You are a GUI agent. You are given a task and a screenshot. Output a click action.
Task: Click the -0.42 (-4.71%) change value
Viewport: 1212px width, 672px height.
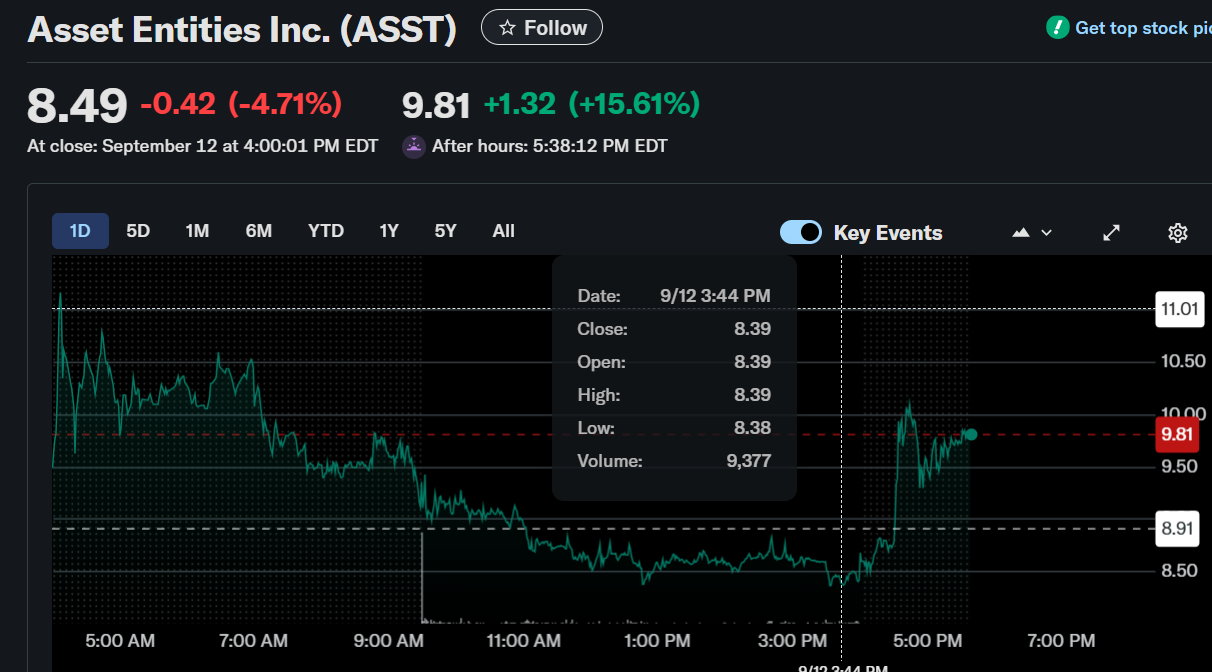pos(241,103)
